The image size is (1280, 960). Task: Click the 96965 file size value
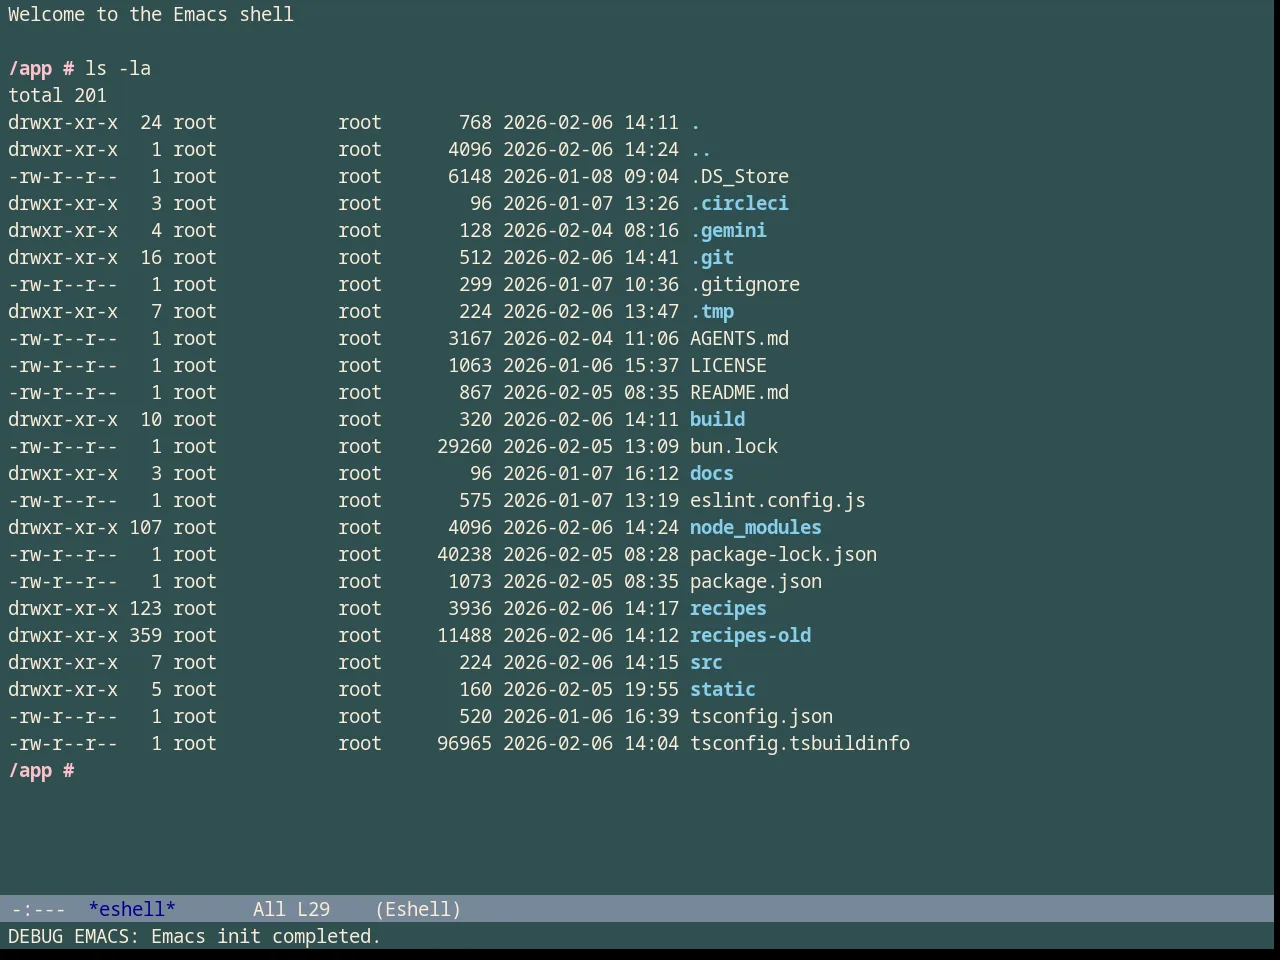point(464,743)
